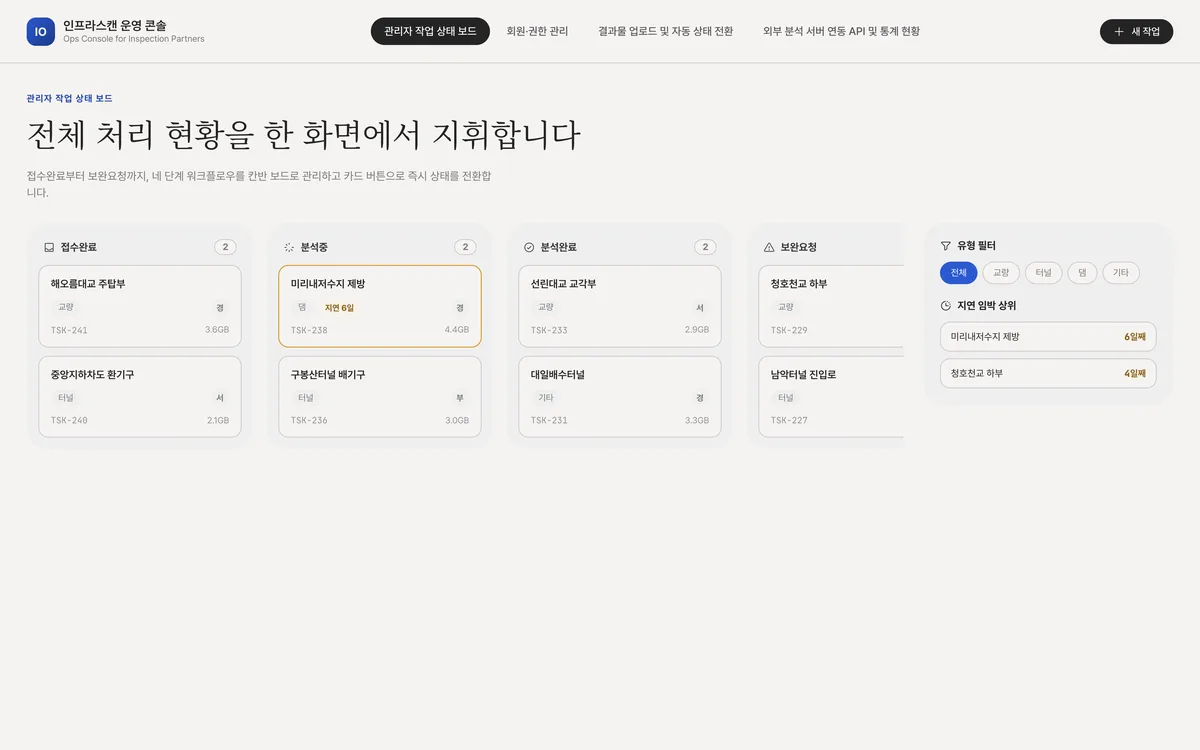Open the 해오름대교 주탑부 card
The width and height of the screenshot is (1200, 750).
[140, 306]
